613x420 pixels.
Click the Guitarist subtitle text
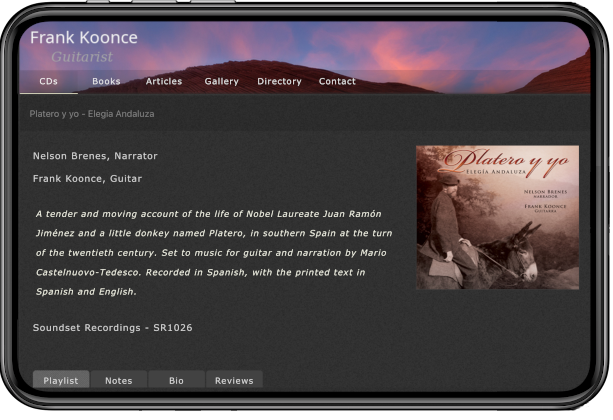(82, 57)
